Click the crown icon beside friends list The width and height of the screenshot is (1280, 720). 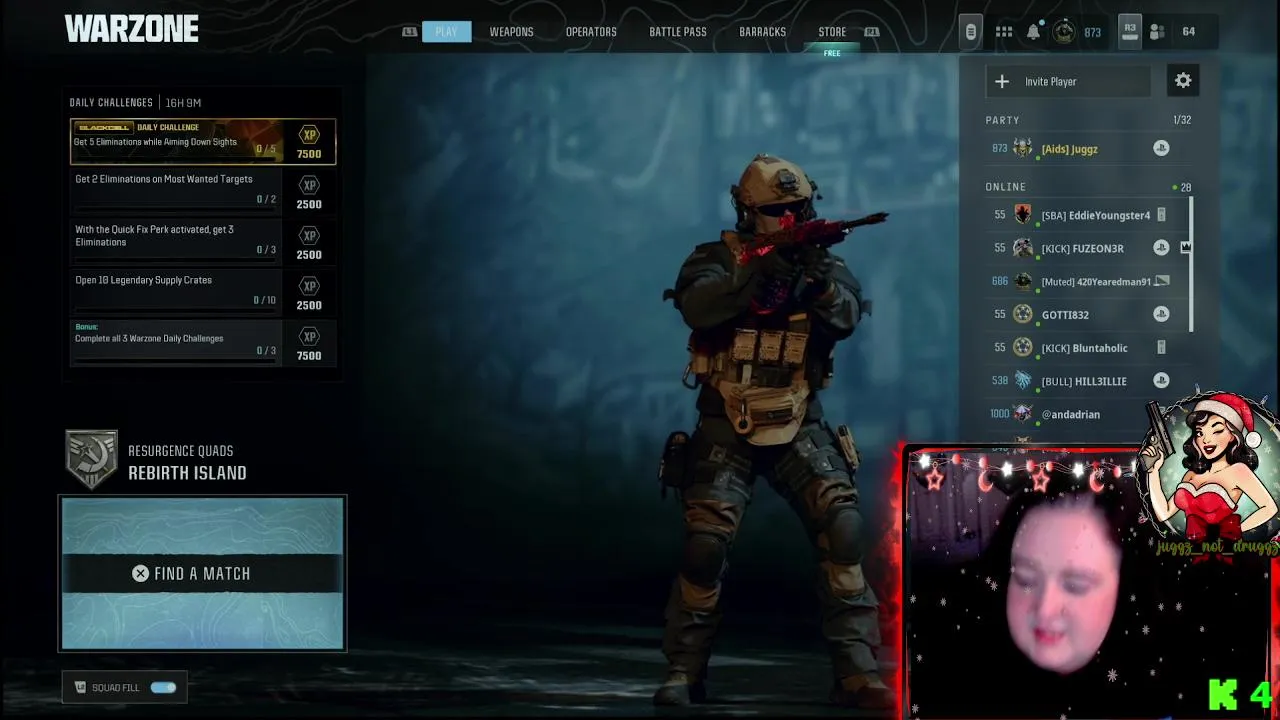pos(1186,247)
